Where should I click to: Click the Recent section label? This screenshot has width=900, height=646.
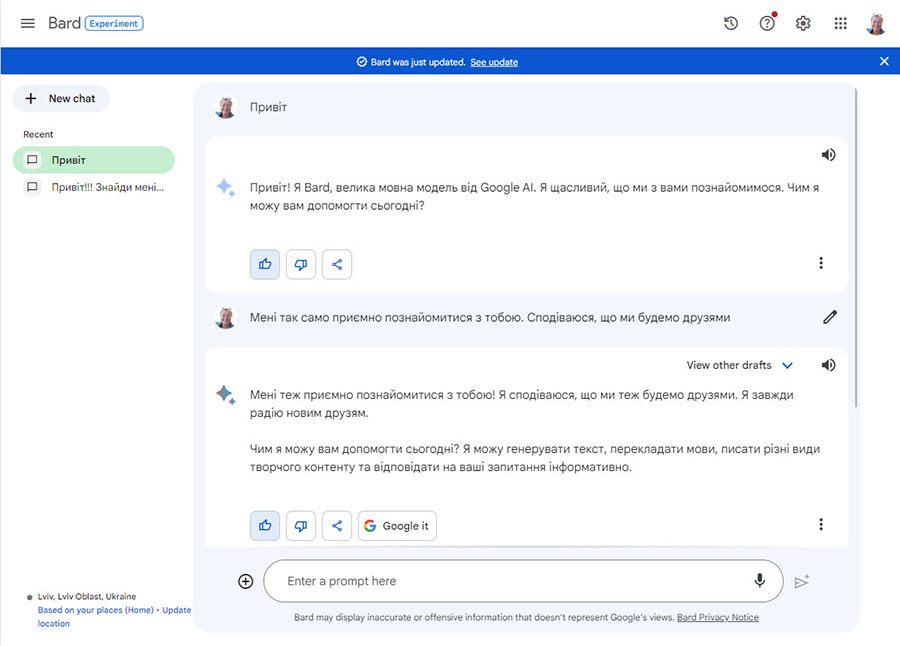tap(38, 134)
